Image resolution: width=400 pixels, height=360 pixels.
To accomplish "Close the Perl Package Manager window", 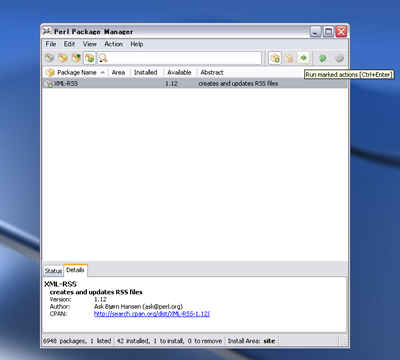I will 341,32.
